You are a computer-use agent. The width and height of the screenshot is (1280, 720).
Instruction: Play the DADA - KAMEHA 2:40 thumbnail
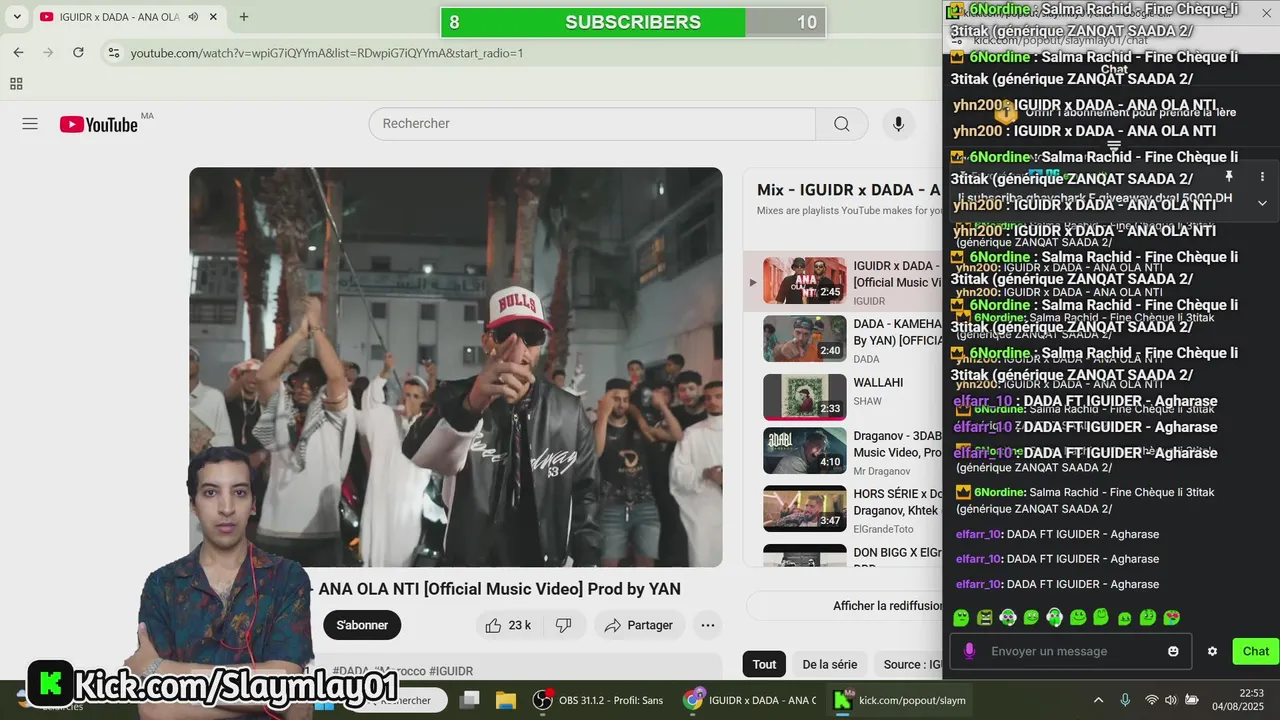805,339
